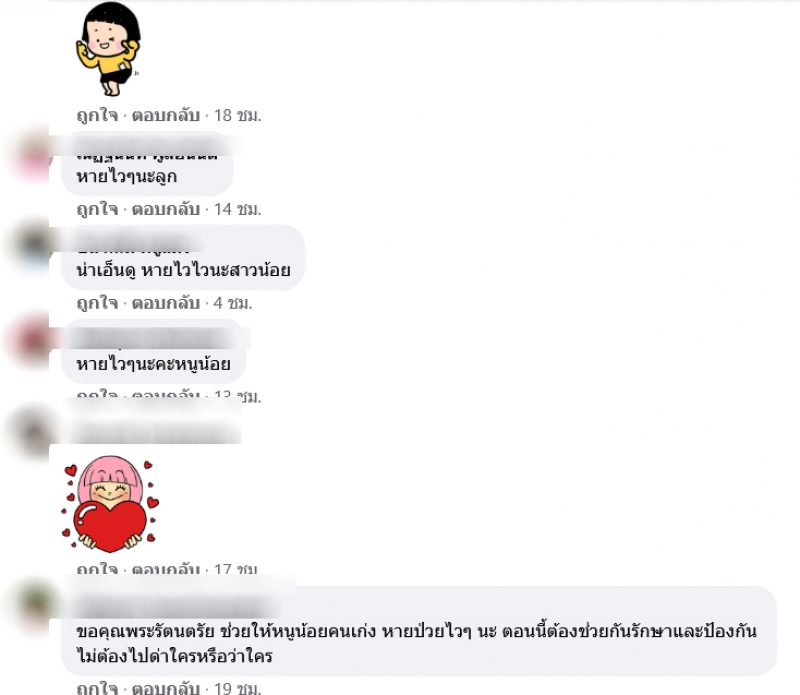
Task: Reply to the heart sticker comment 17 ชม.
Action: (x=165, y=568)
